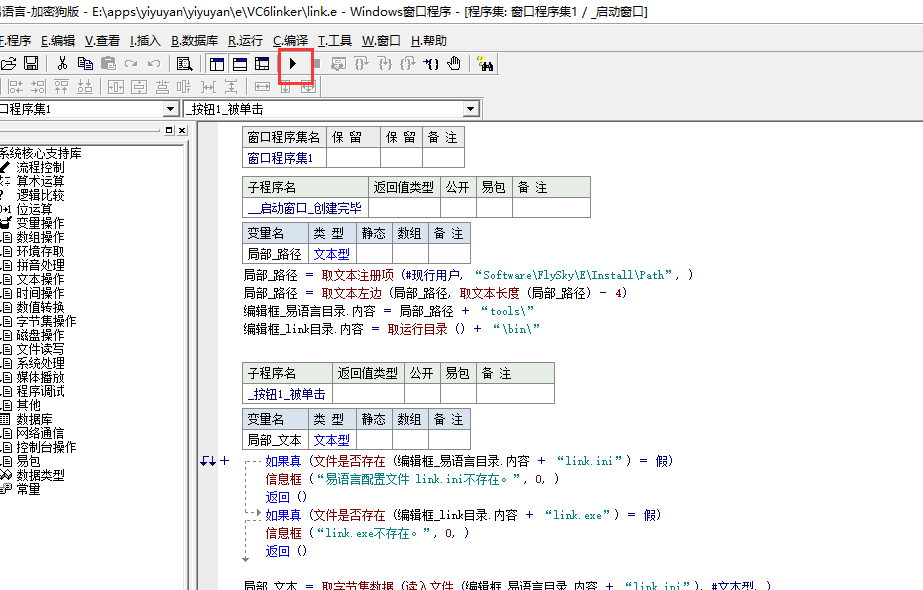Viewport: 923px width, 590px height.
Task: Toggle the status panel view icon
Action: pos(240,64)
